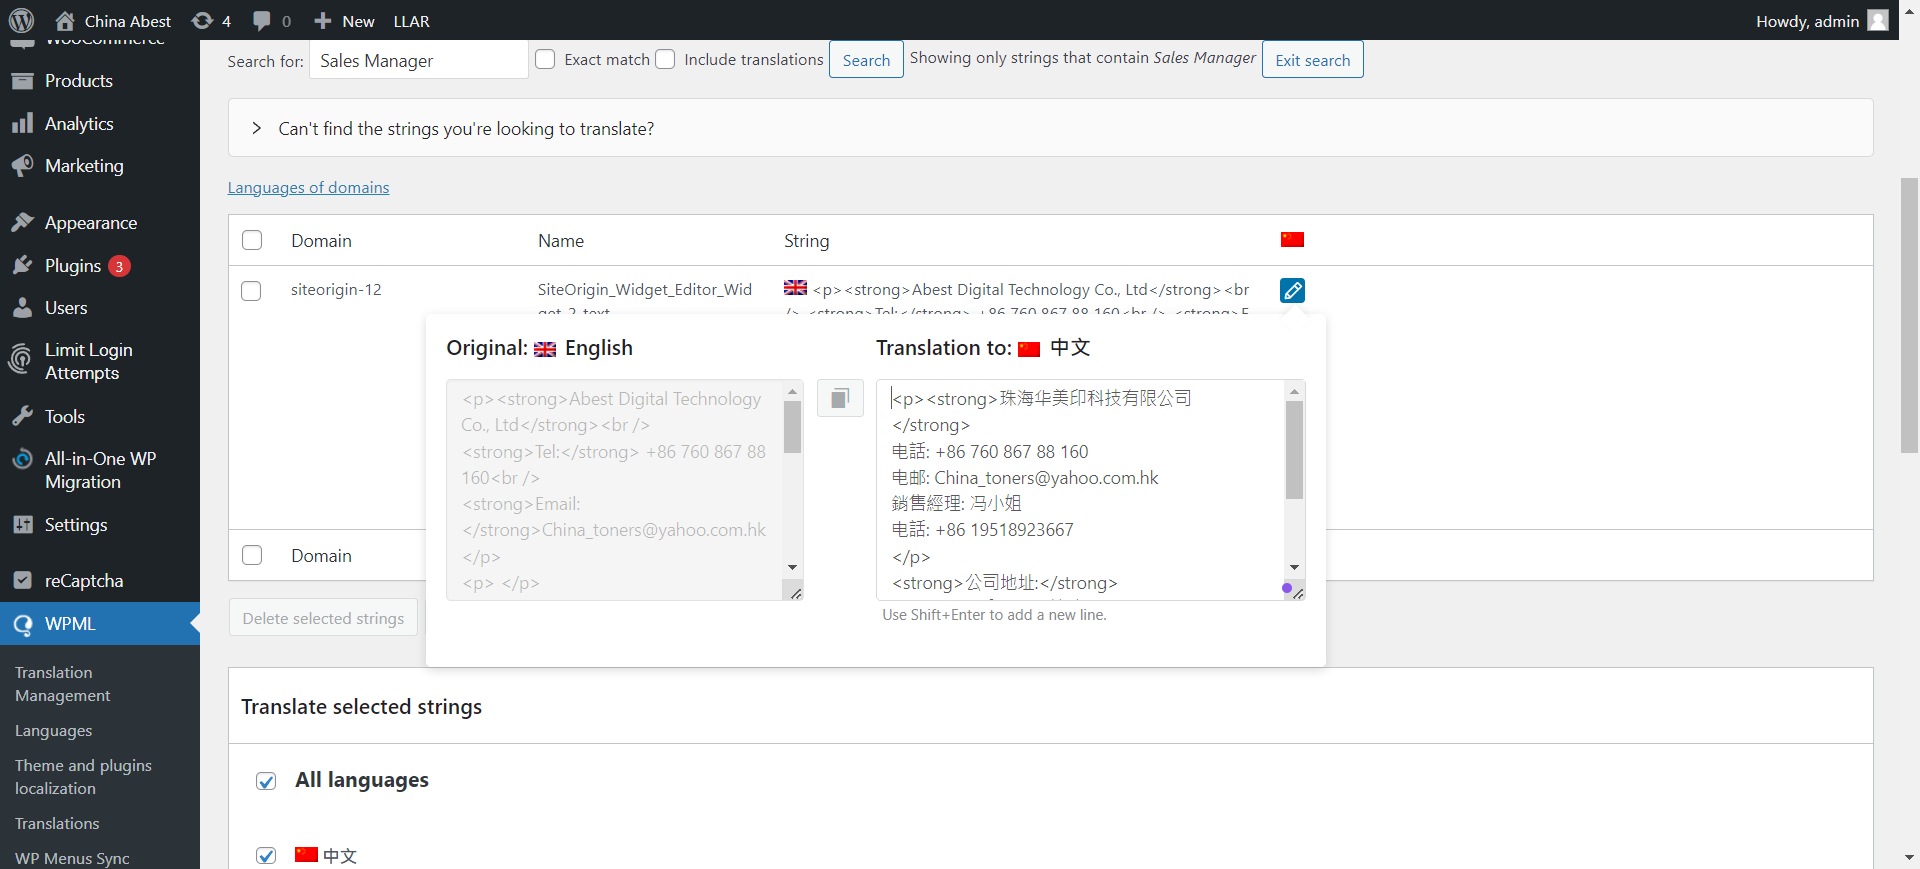Image resolution: width=1920 pixels, height=869 pixels.
Task: Visit site via China Abest home icon
Action: pyautogui.click(x=65, y=21)
